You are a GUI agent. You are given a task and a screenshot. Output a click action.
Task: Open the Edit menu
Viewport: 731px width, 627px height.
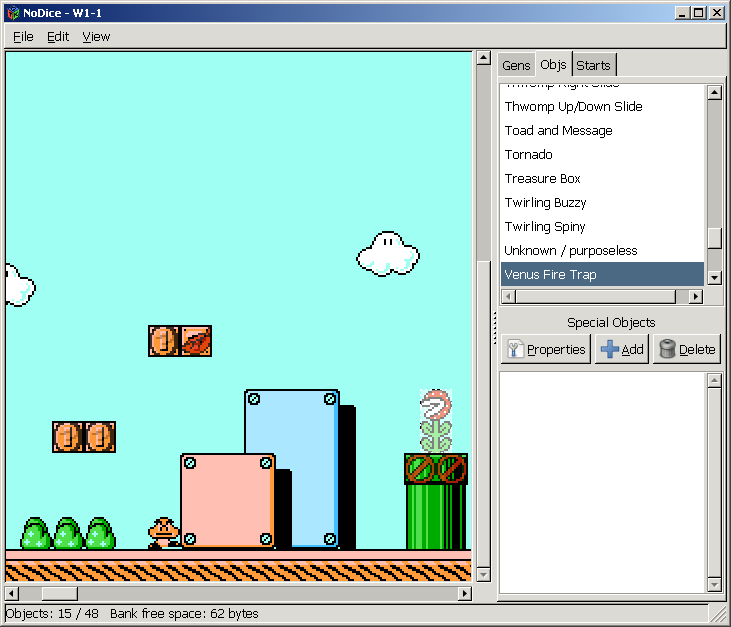58,36
